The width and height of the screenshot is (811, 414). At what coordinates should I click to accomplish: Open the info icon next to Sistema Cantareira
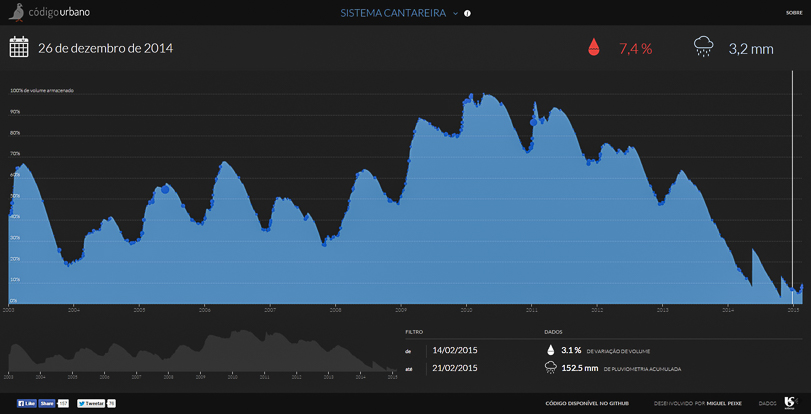click(468, 14)
